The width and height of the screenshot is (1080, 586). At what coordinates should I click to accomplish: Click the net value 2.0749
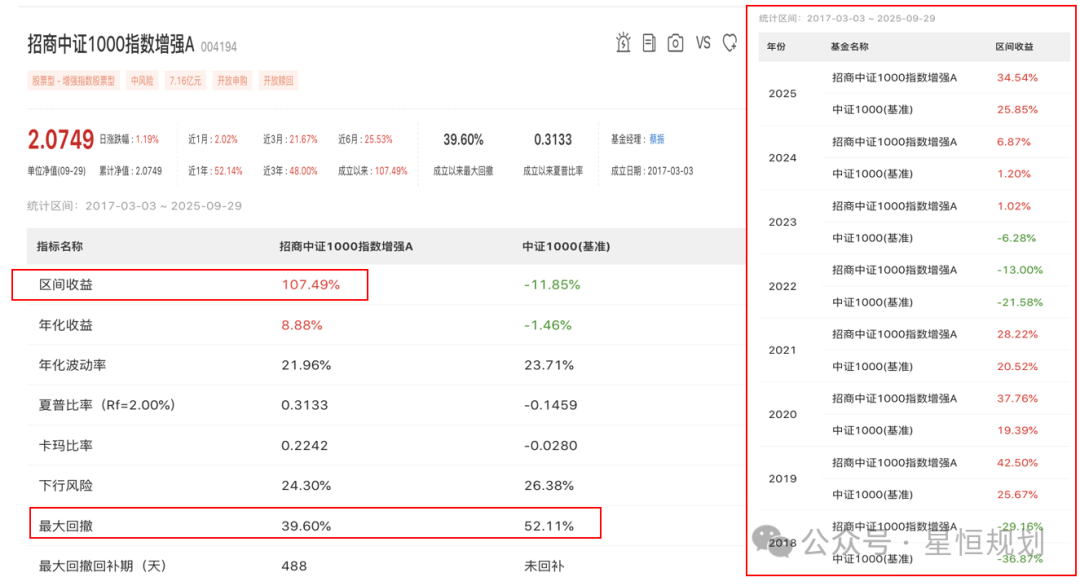(61, 140)
